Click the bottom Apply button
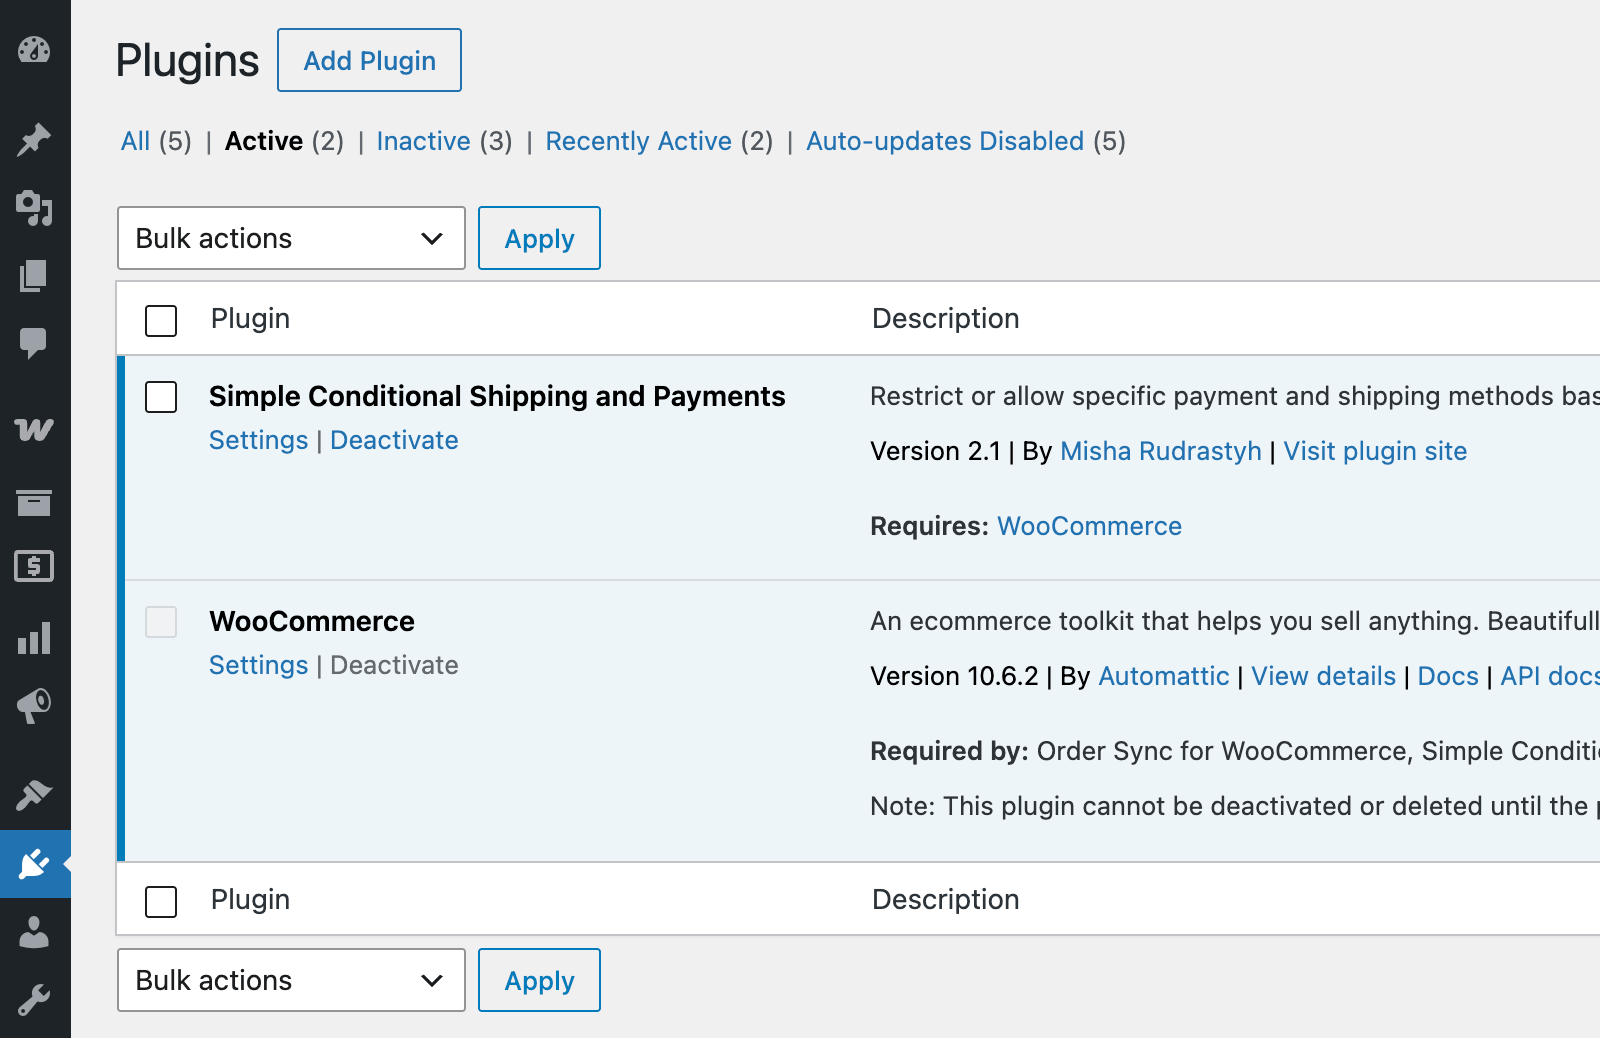 click(x=539, y=980)
